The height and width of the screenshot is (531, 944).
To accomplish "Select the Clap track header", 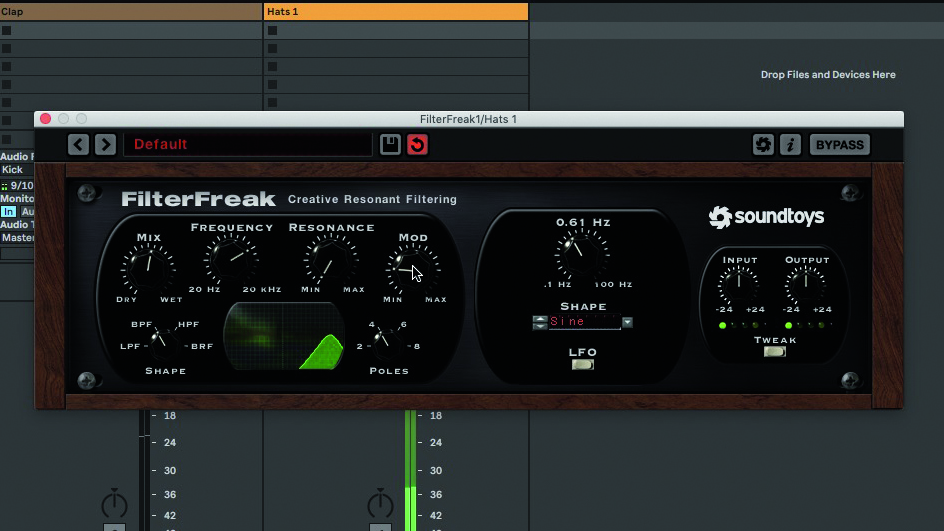I will [x=131, y=11].
